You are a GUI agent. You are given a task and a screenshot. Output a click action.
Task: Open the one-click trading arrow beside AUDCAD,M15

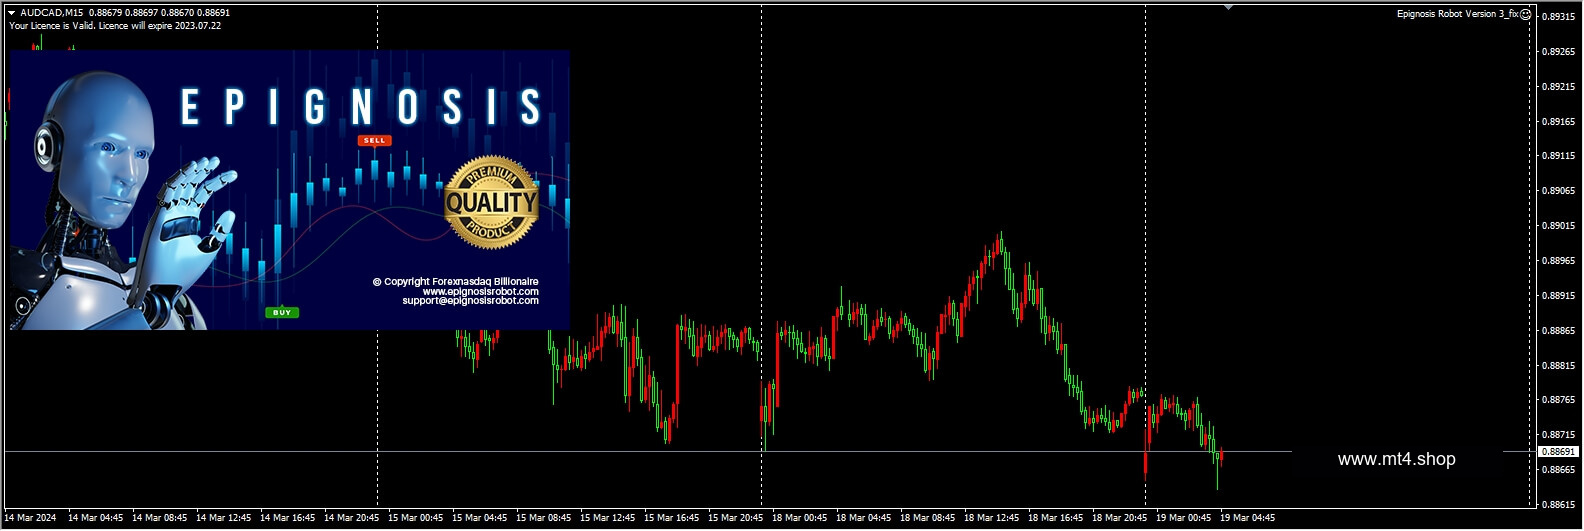click(x=12, y=13)
